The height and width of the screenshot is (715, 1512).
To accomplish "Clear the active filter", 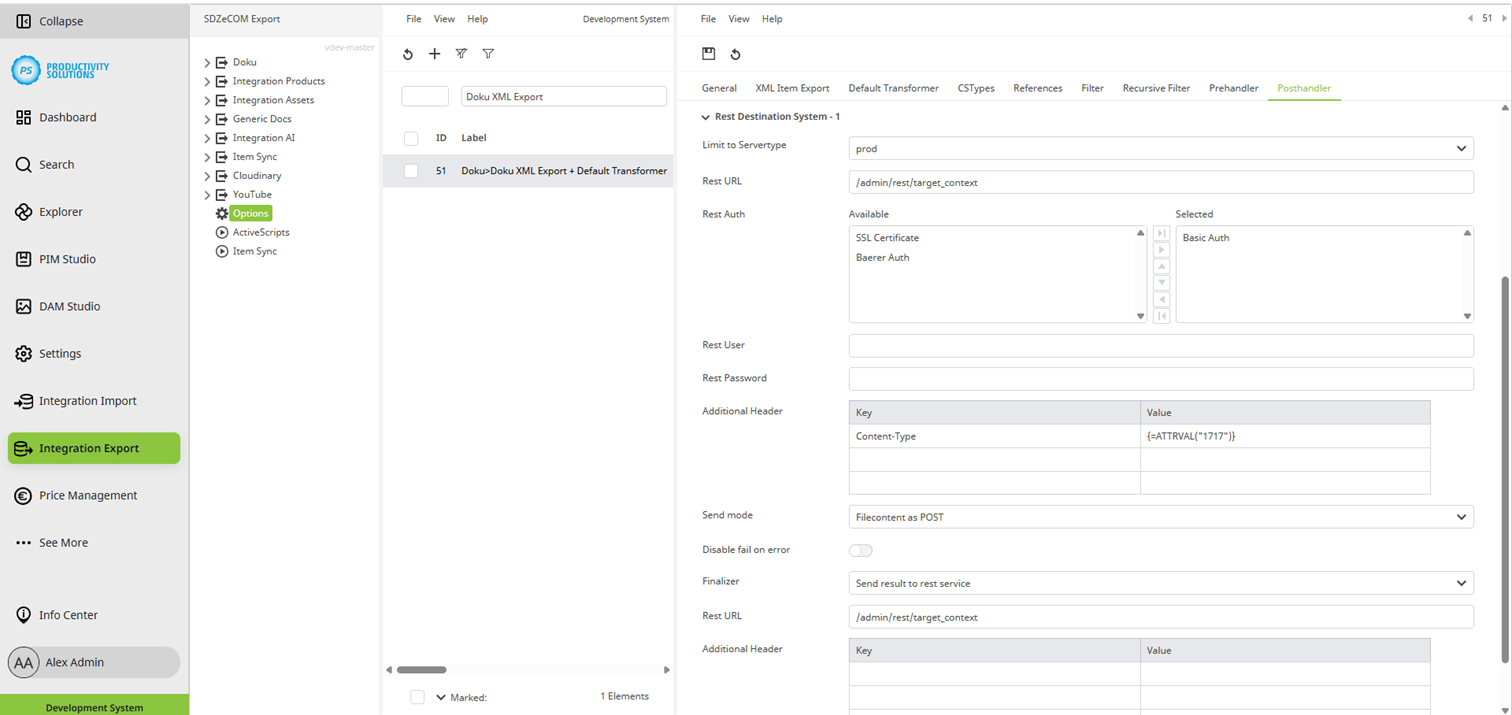I will 461,54.
